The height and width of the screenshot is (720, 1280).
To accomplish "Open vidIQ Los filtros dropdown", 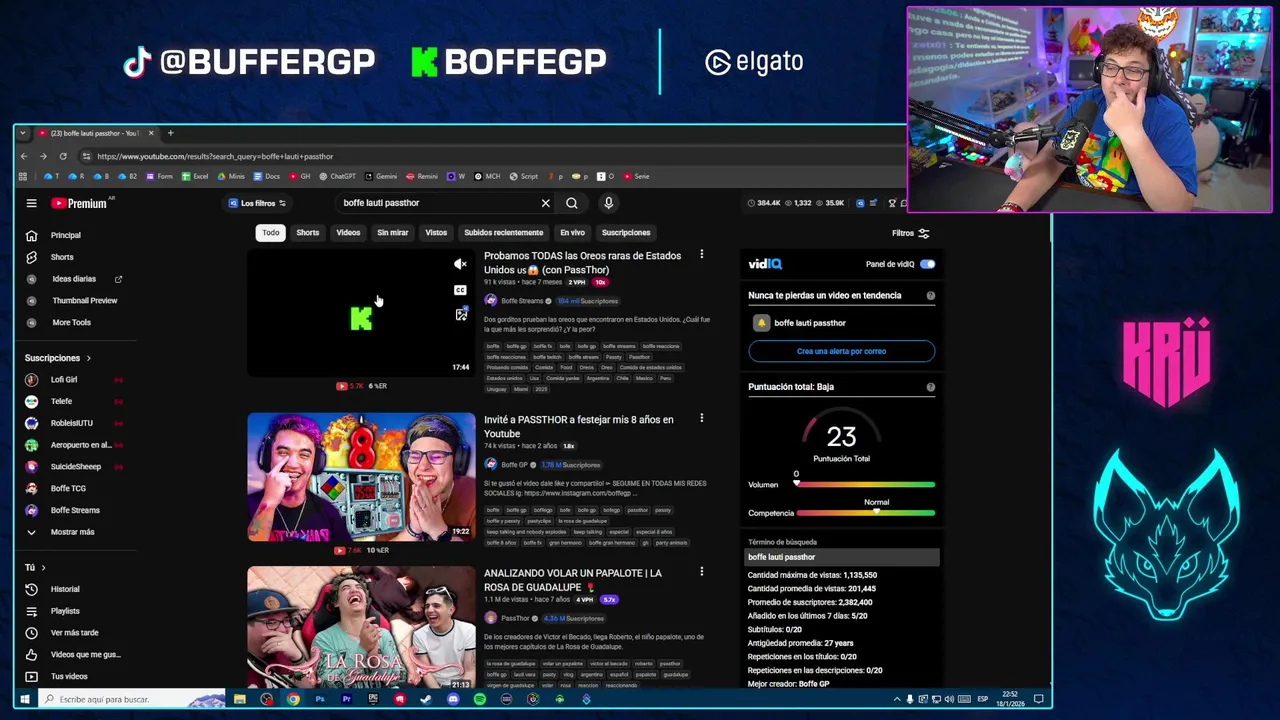I will coord(257,203).
